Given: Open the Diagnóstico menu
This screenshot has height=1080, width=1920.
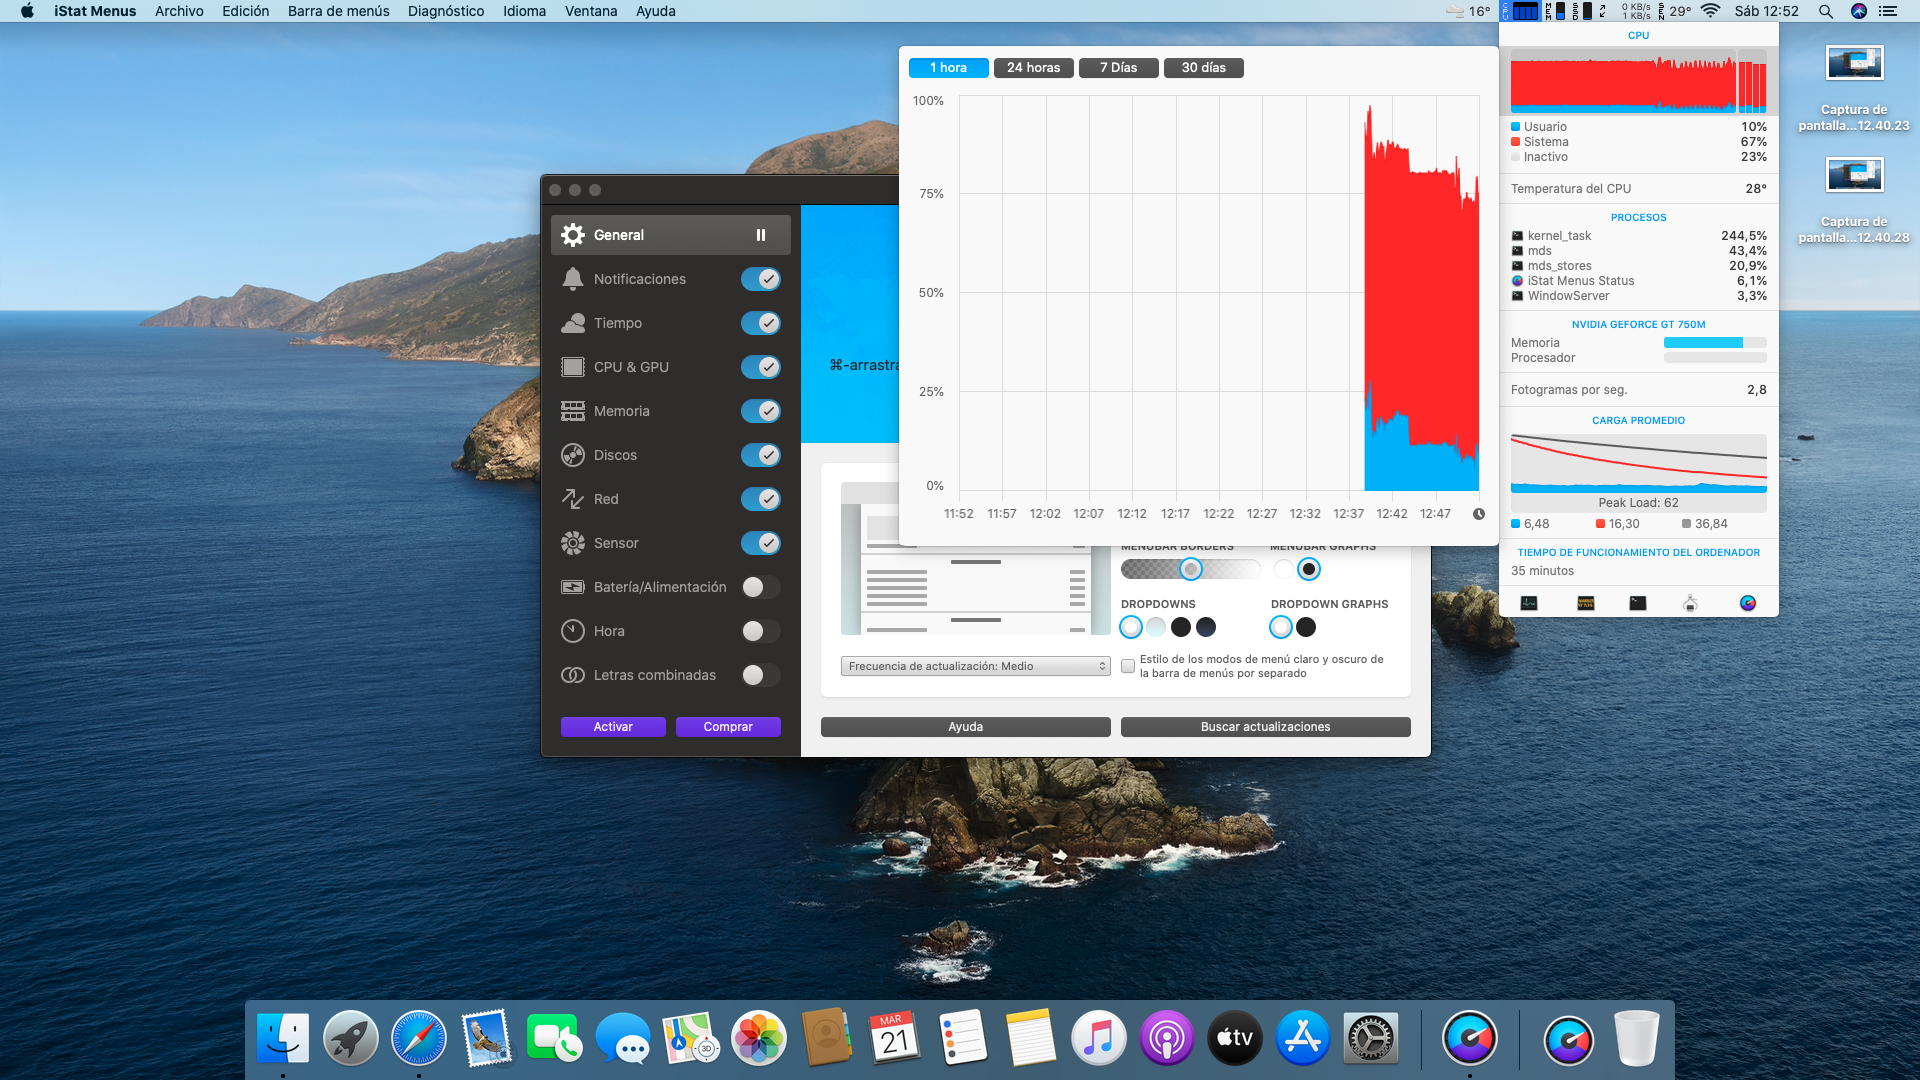Looking at the screenshot, I should (445, 11).
